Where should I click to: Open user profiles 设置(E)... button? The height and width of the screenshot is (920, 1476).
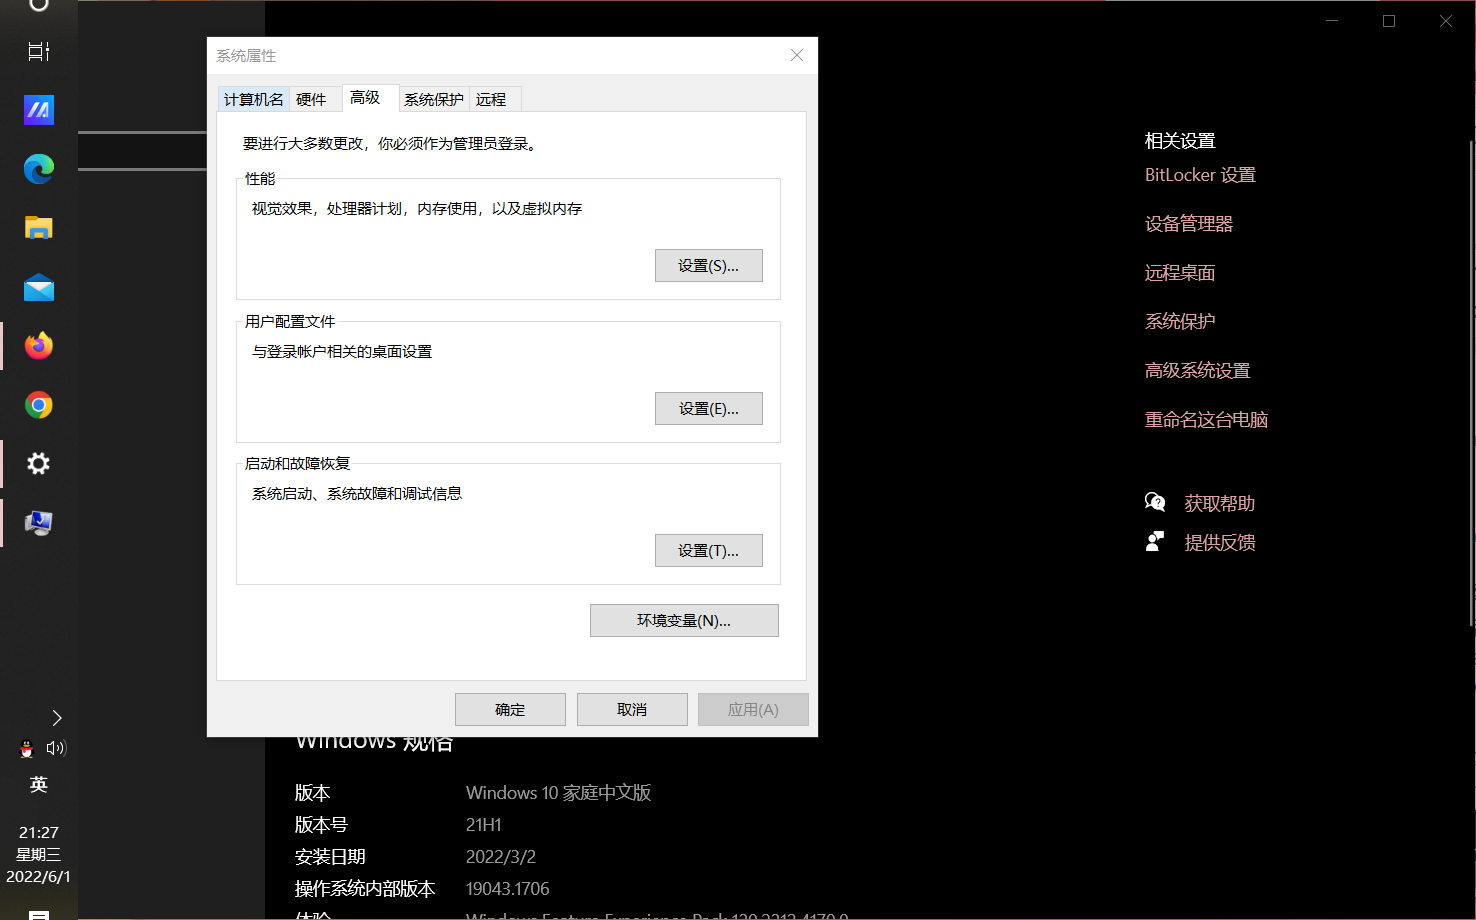[x=709, y=409]
